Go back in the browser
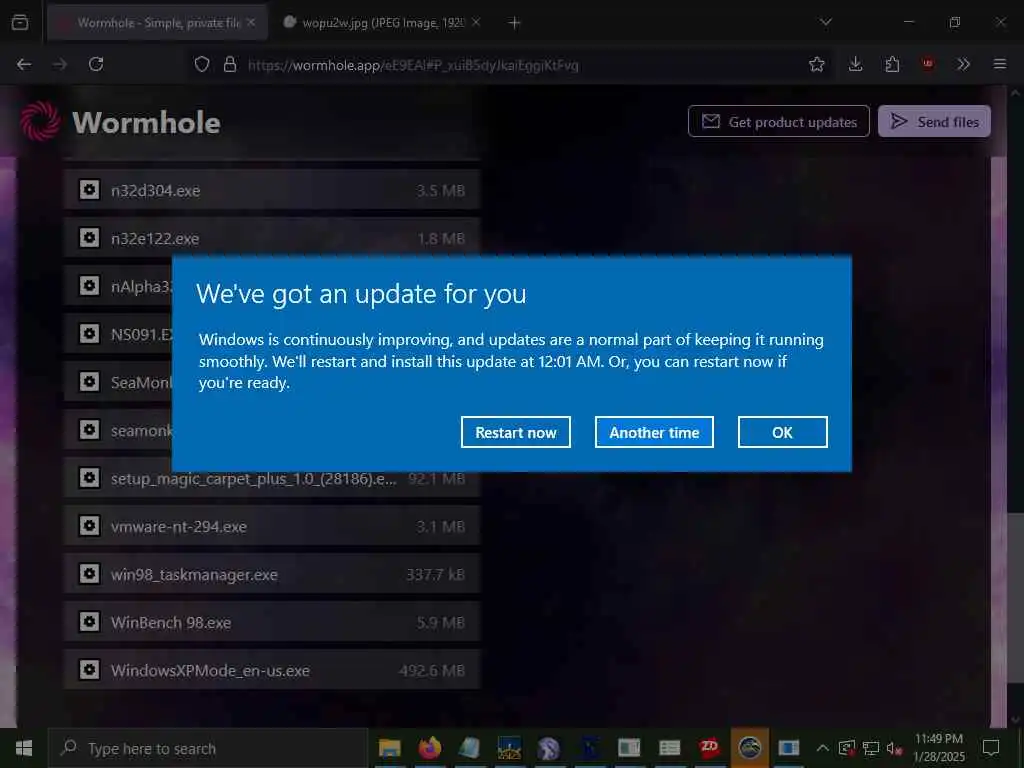The width and height of the screenshot is (1024, 768). click(x=24, y=64)
